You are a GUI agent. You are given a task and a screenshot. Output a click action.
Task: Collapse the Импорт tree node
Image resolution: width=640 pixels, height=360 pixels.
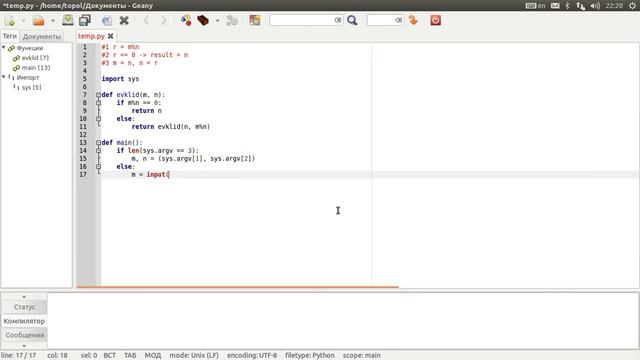tap(4, 77)
